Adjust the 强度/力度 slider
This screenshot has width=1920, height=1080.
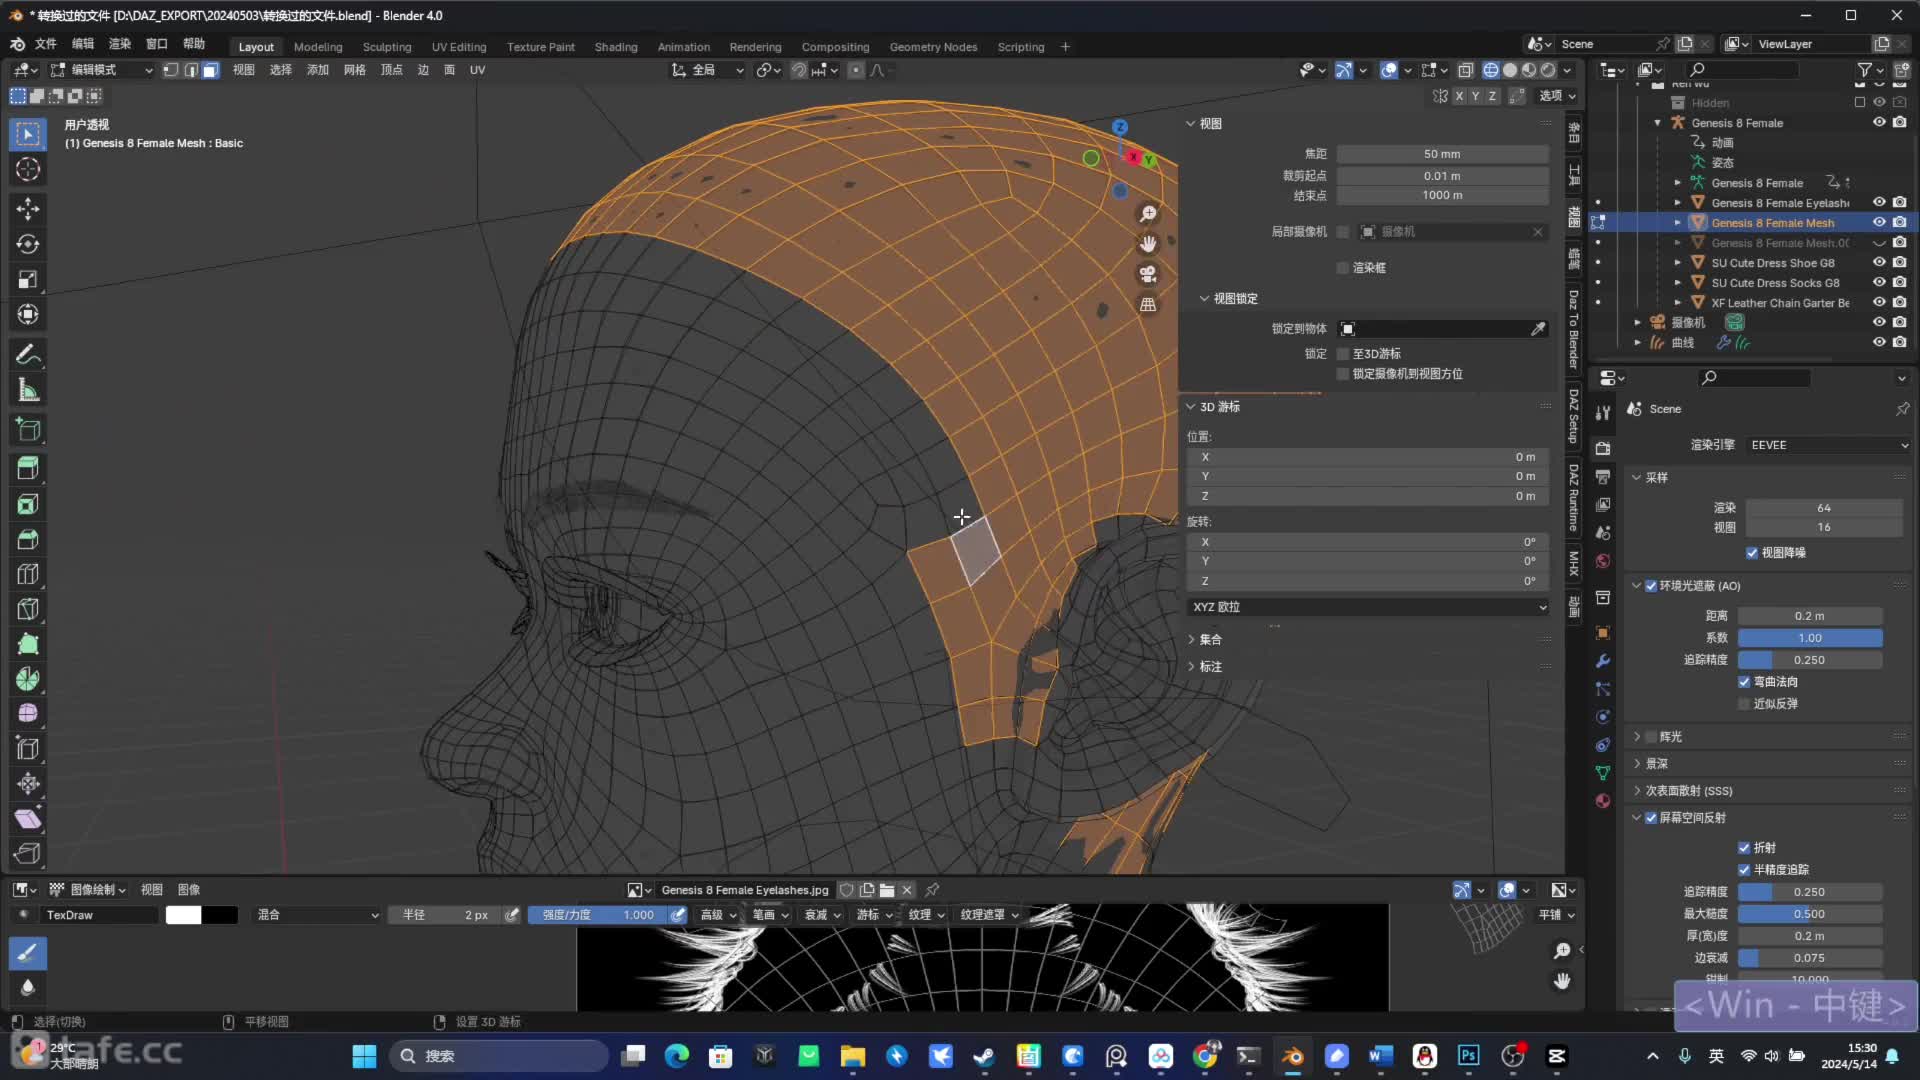[x=599, y=915]
